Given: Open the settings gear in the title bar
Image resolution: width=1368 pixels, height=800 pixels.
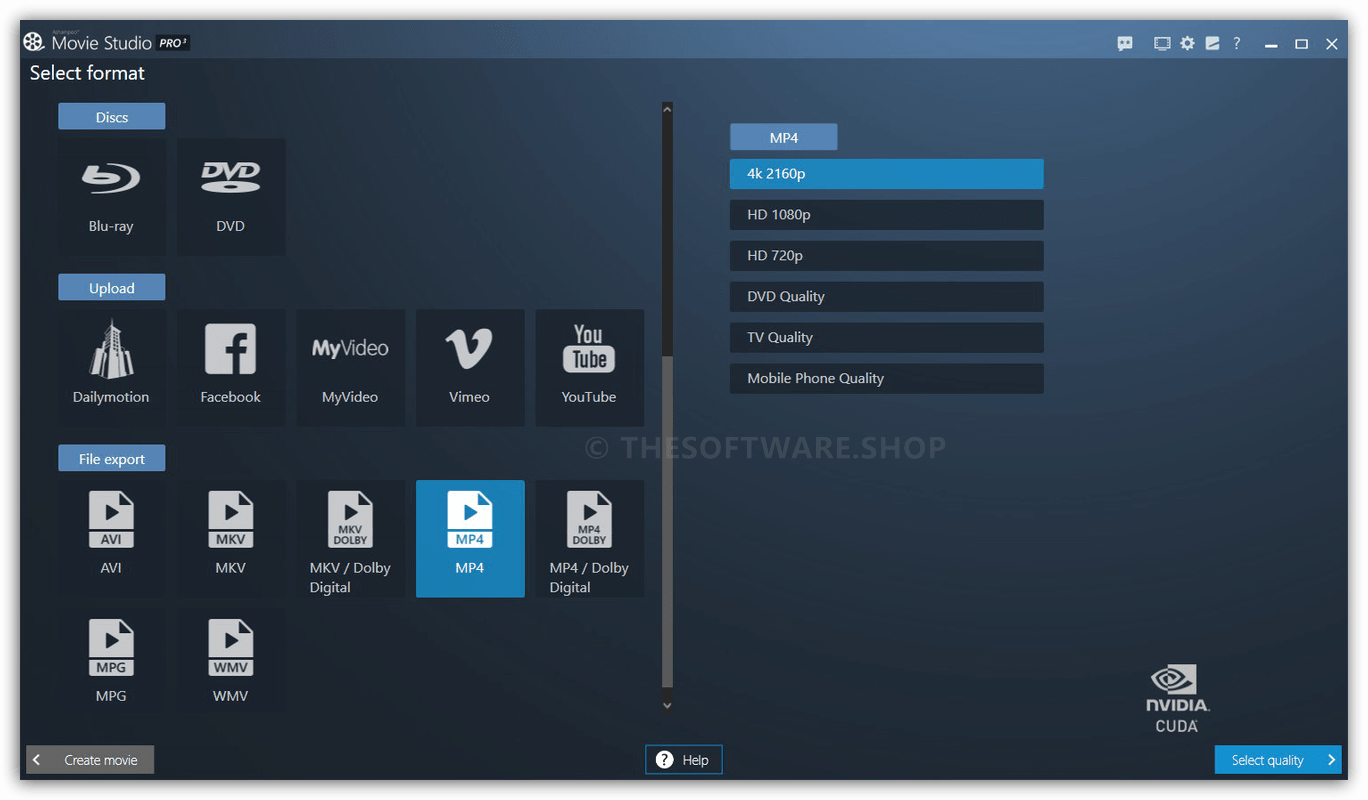Looking at the screenshot, I should [x=1187, y=43].
